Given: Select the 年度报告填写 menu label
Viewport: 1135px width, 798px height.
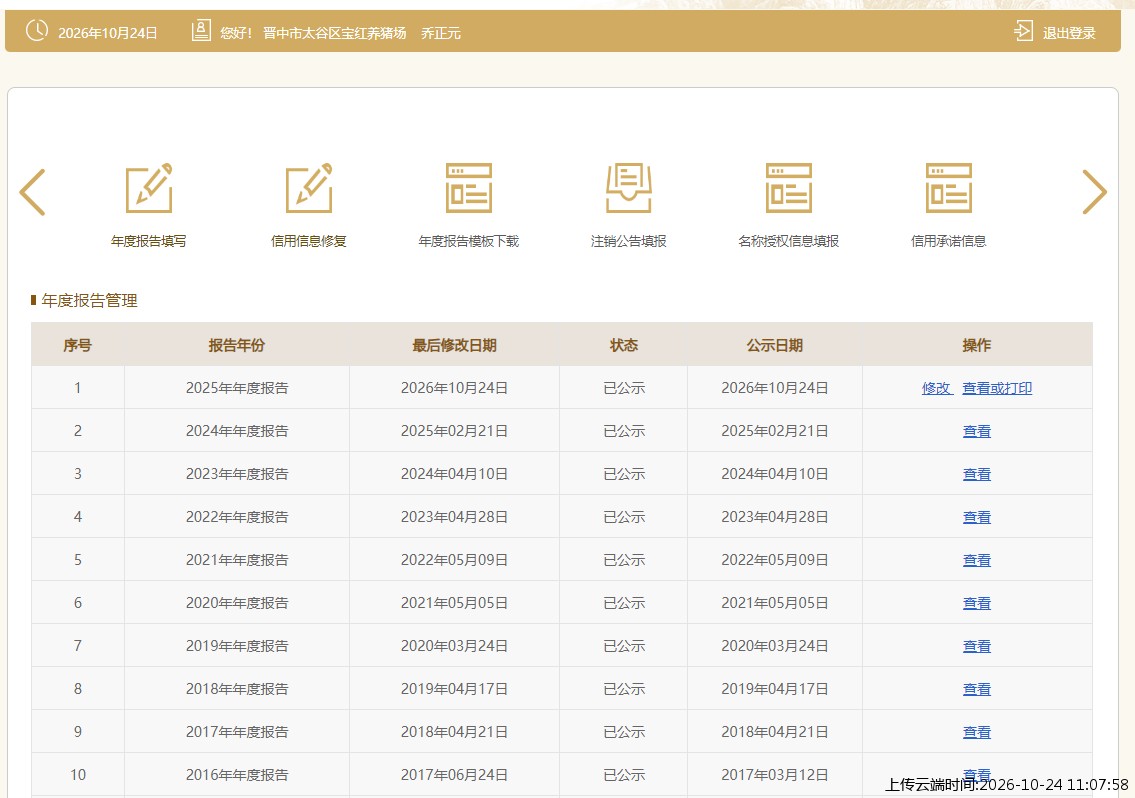Looking at the screenshot, I should coord(148,241).
